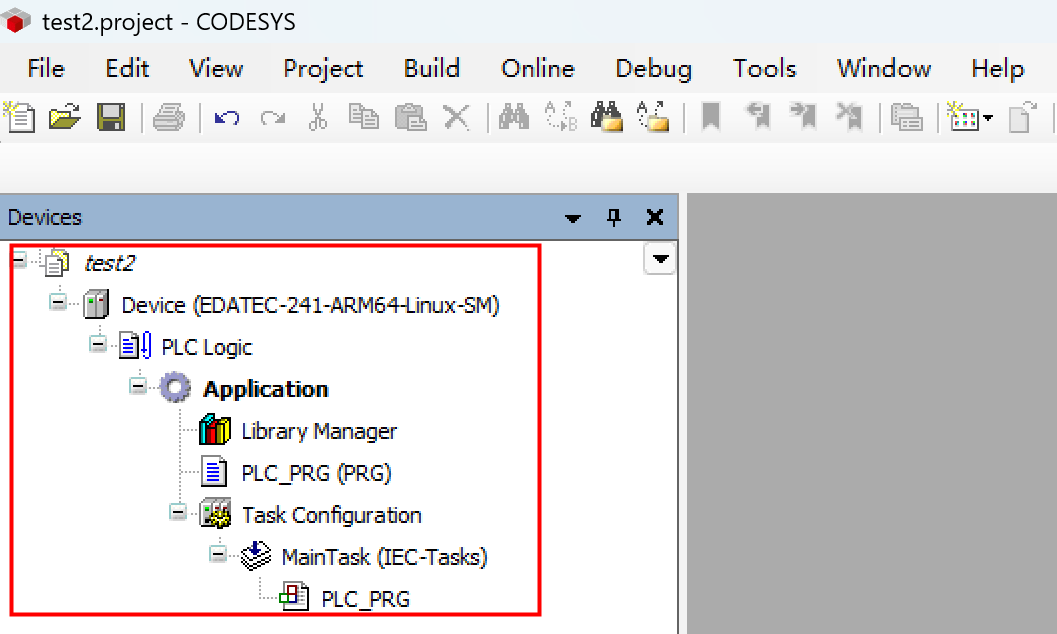Click the Undo arrow icon

coord(227,118)
